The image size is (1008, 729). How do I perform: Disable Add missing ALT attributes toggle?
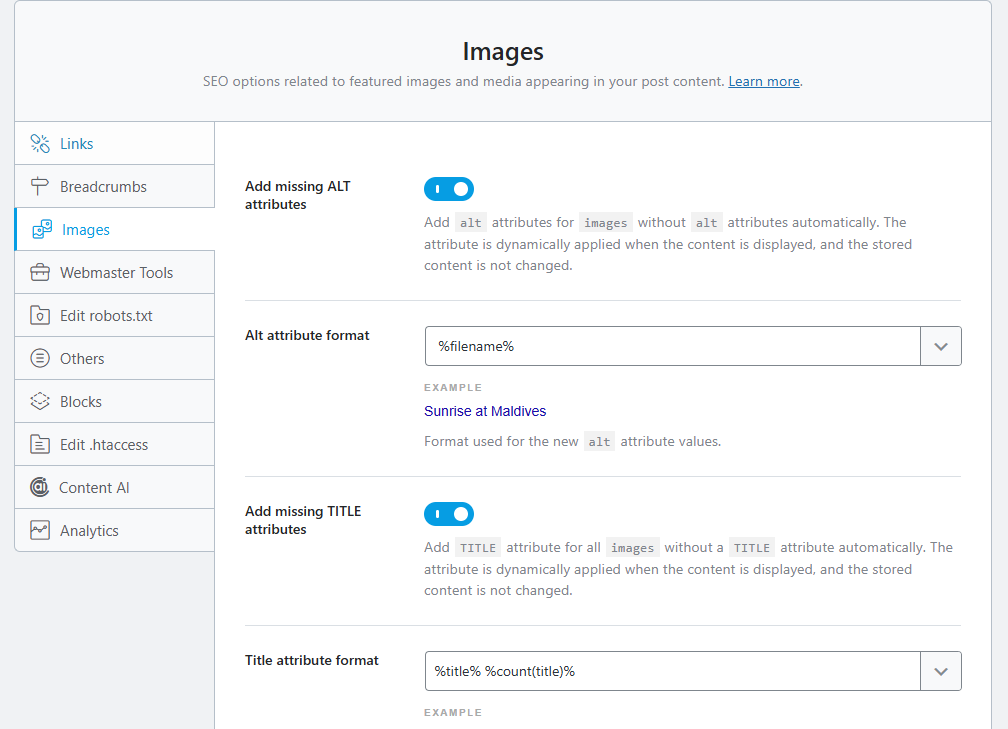[x=449, y=189]
